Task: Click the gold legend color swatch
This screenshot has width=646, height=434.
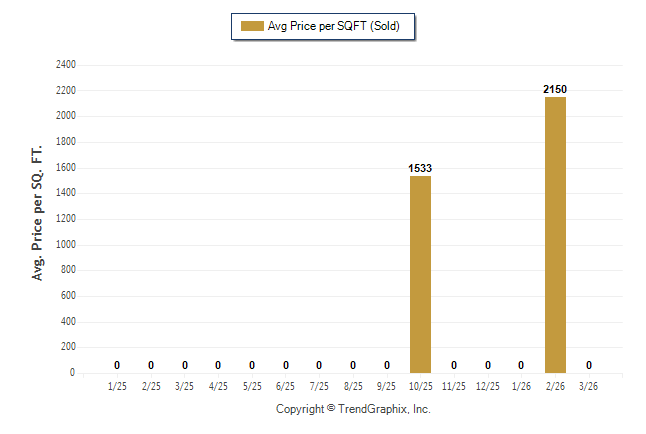Action: [x=251, y=26]
